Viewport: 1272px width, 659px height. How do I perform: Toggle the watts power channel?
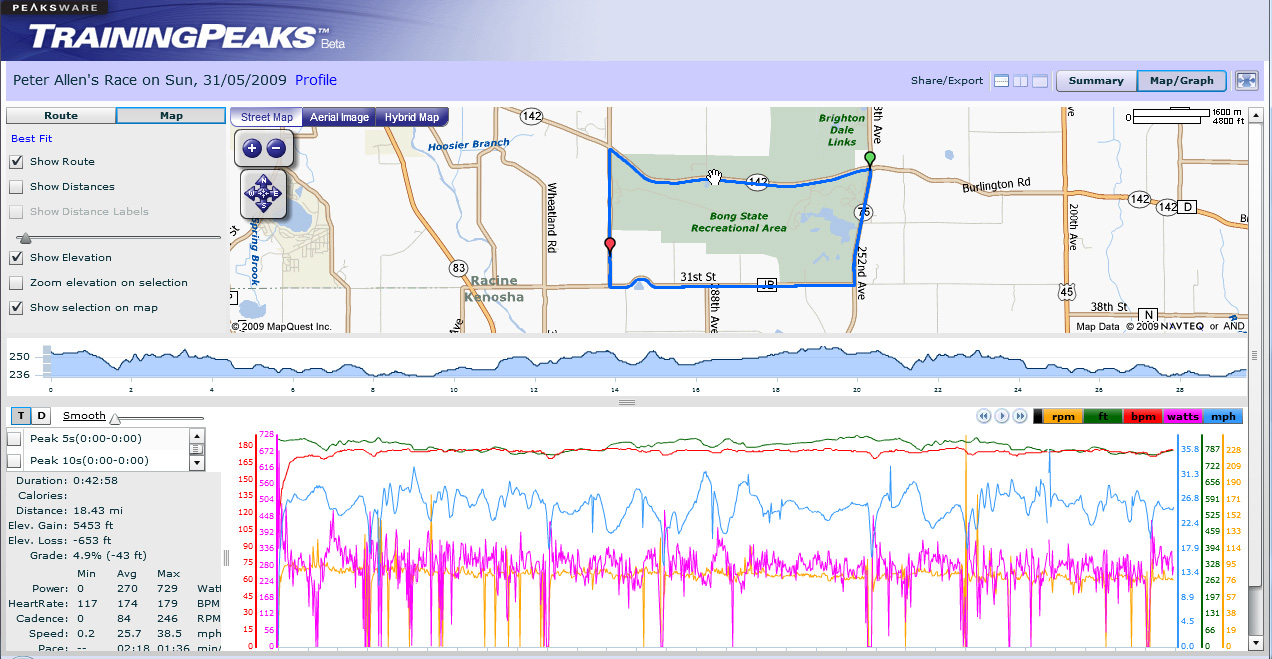tap(1184, 417)
